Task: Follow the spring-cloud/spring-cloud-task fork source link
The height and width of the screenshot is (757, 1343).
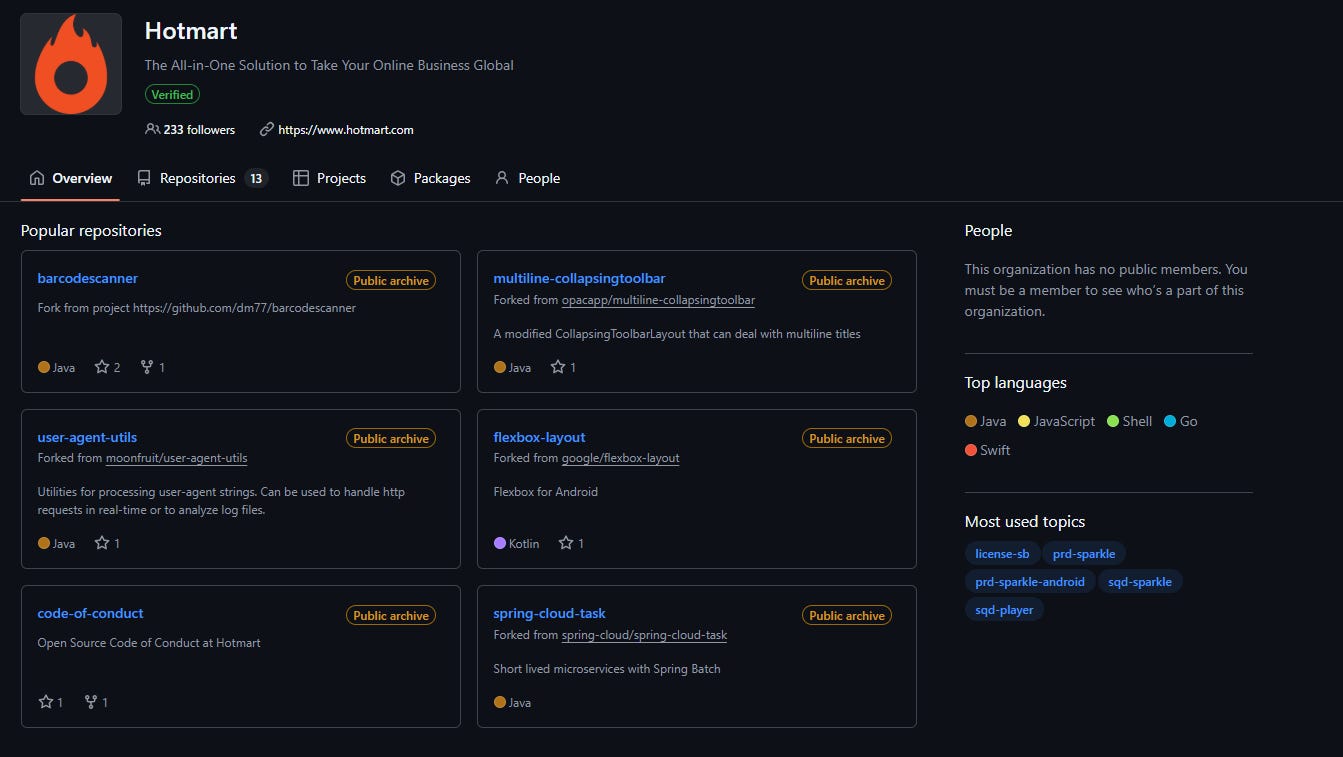Action: click(x=644, y=635)
